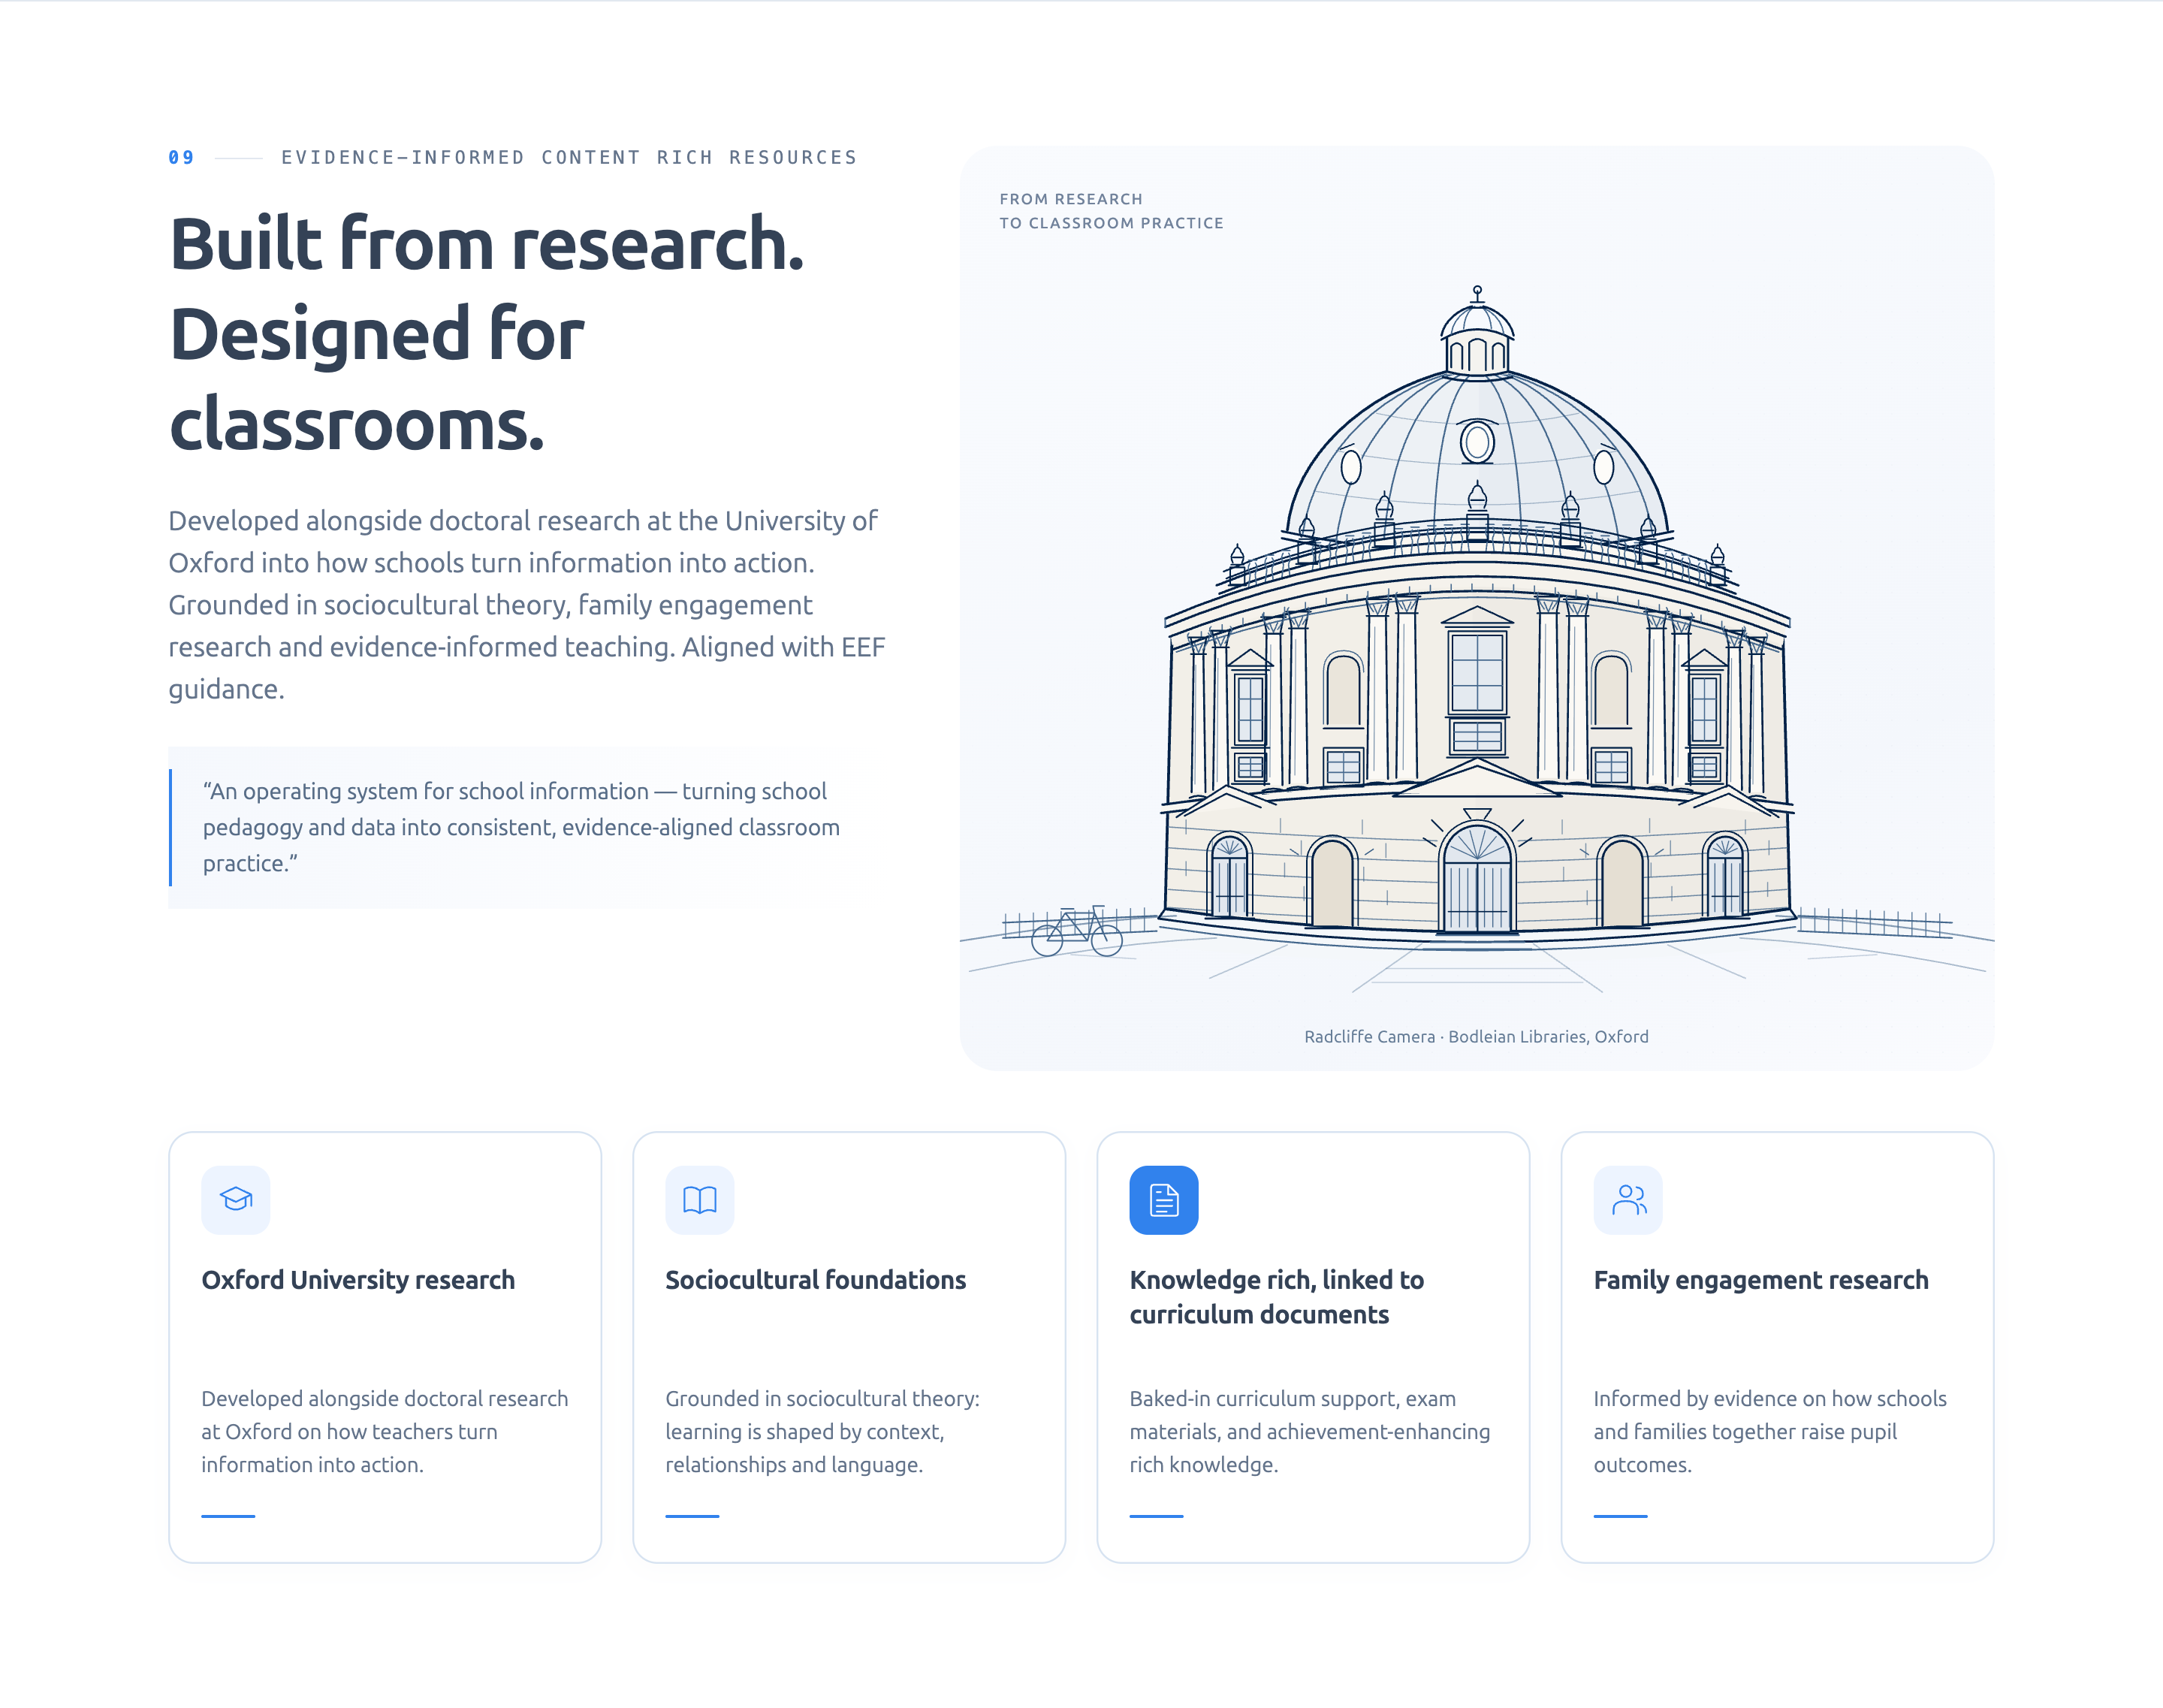Screen dimensions: 2163x1708
Task: Click 'Knowledge rich, linked to curriculum documents' heading
Action: click(x=1277, y=1296)
